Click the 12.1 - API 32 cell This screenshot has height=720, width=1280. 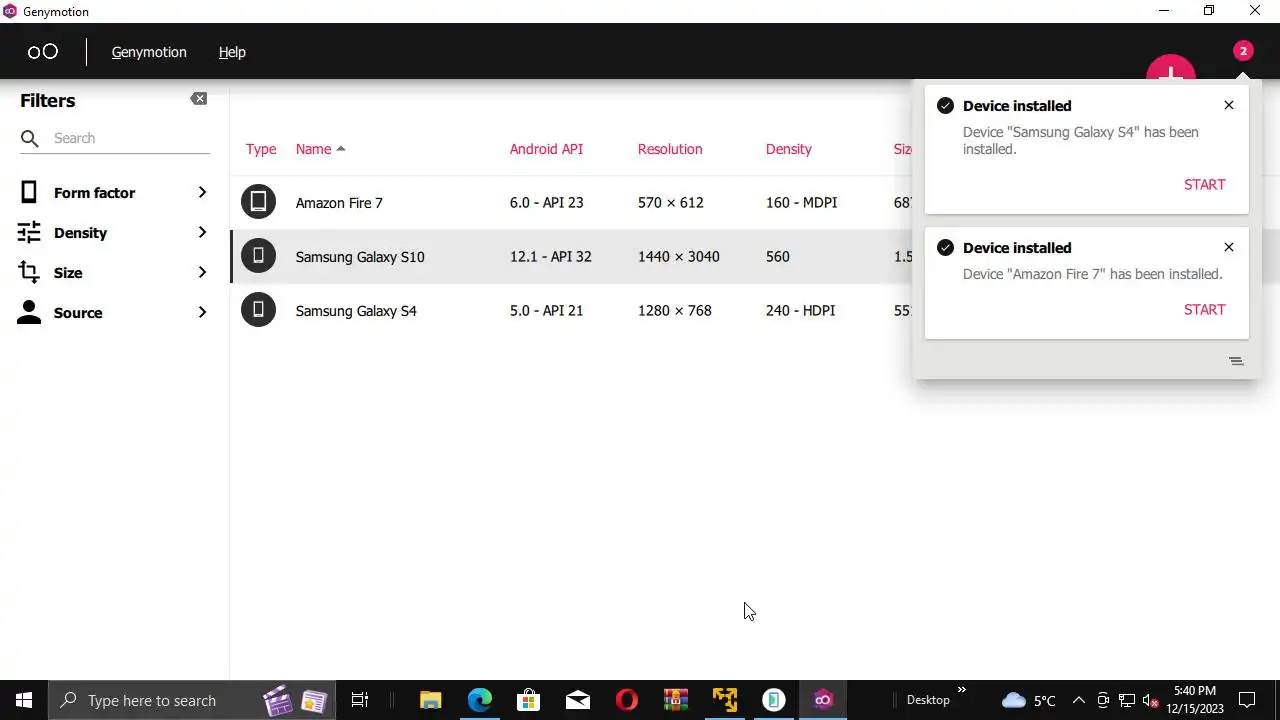tap(550, 257)
